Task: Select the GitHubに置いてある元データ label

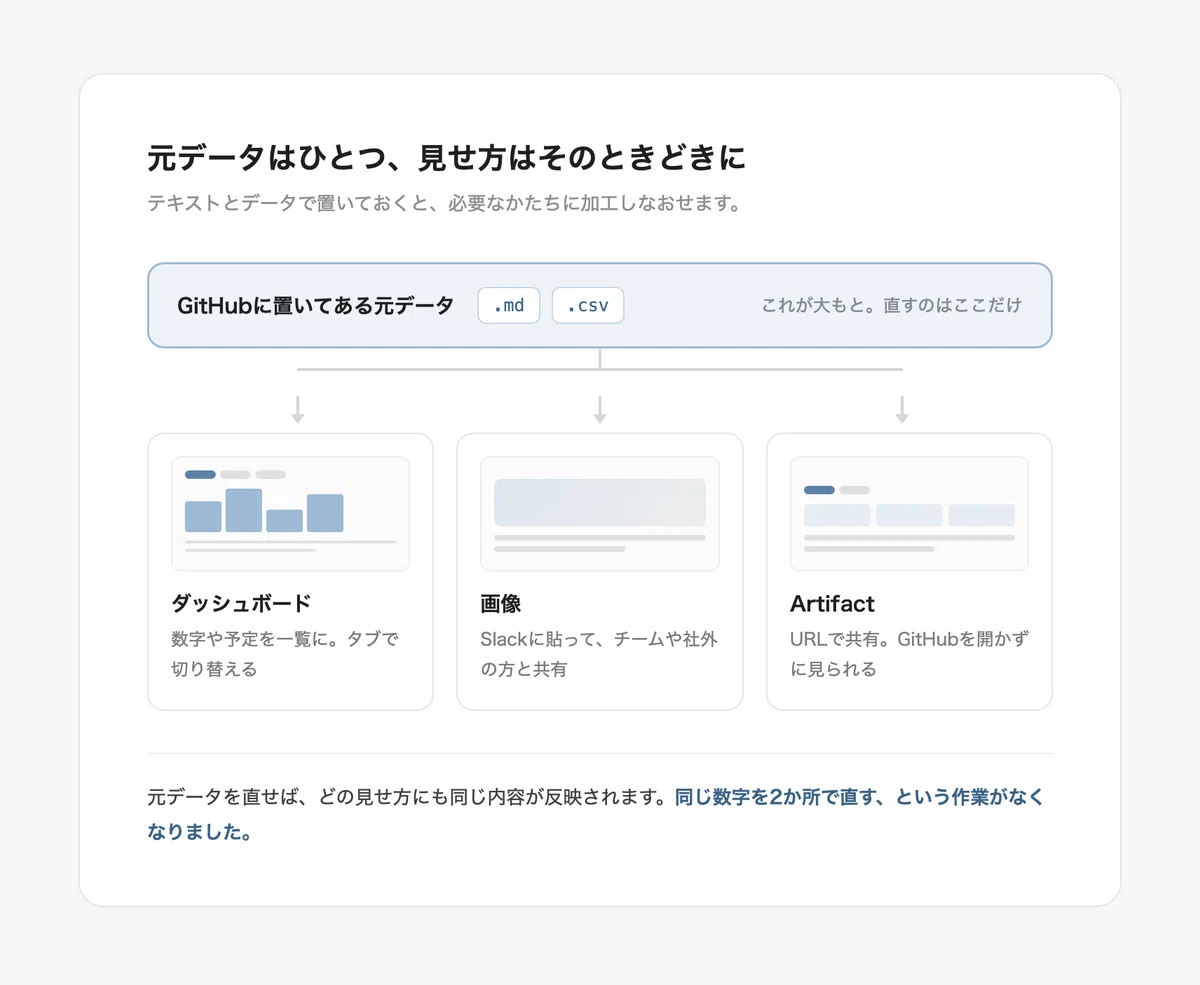Action: [x=315, y=305]
